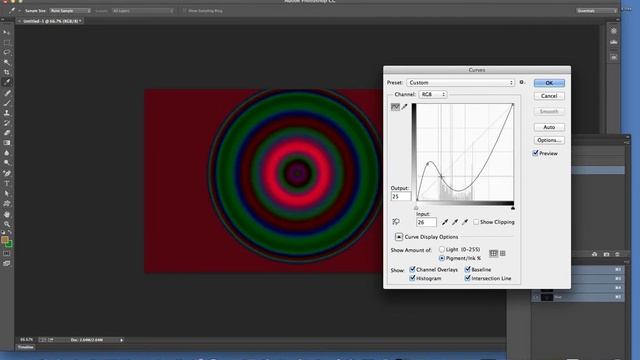The image size is (640, 360).
Task: Select the Clone Stamp tool
Action: tap(7, 113)
